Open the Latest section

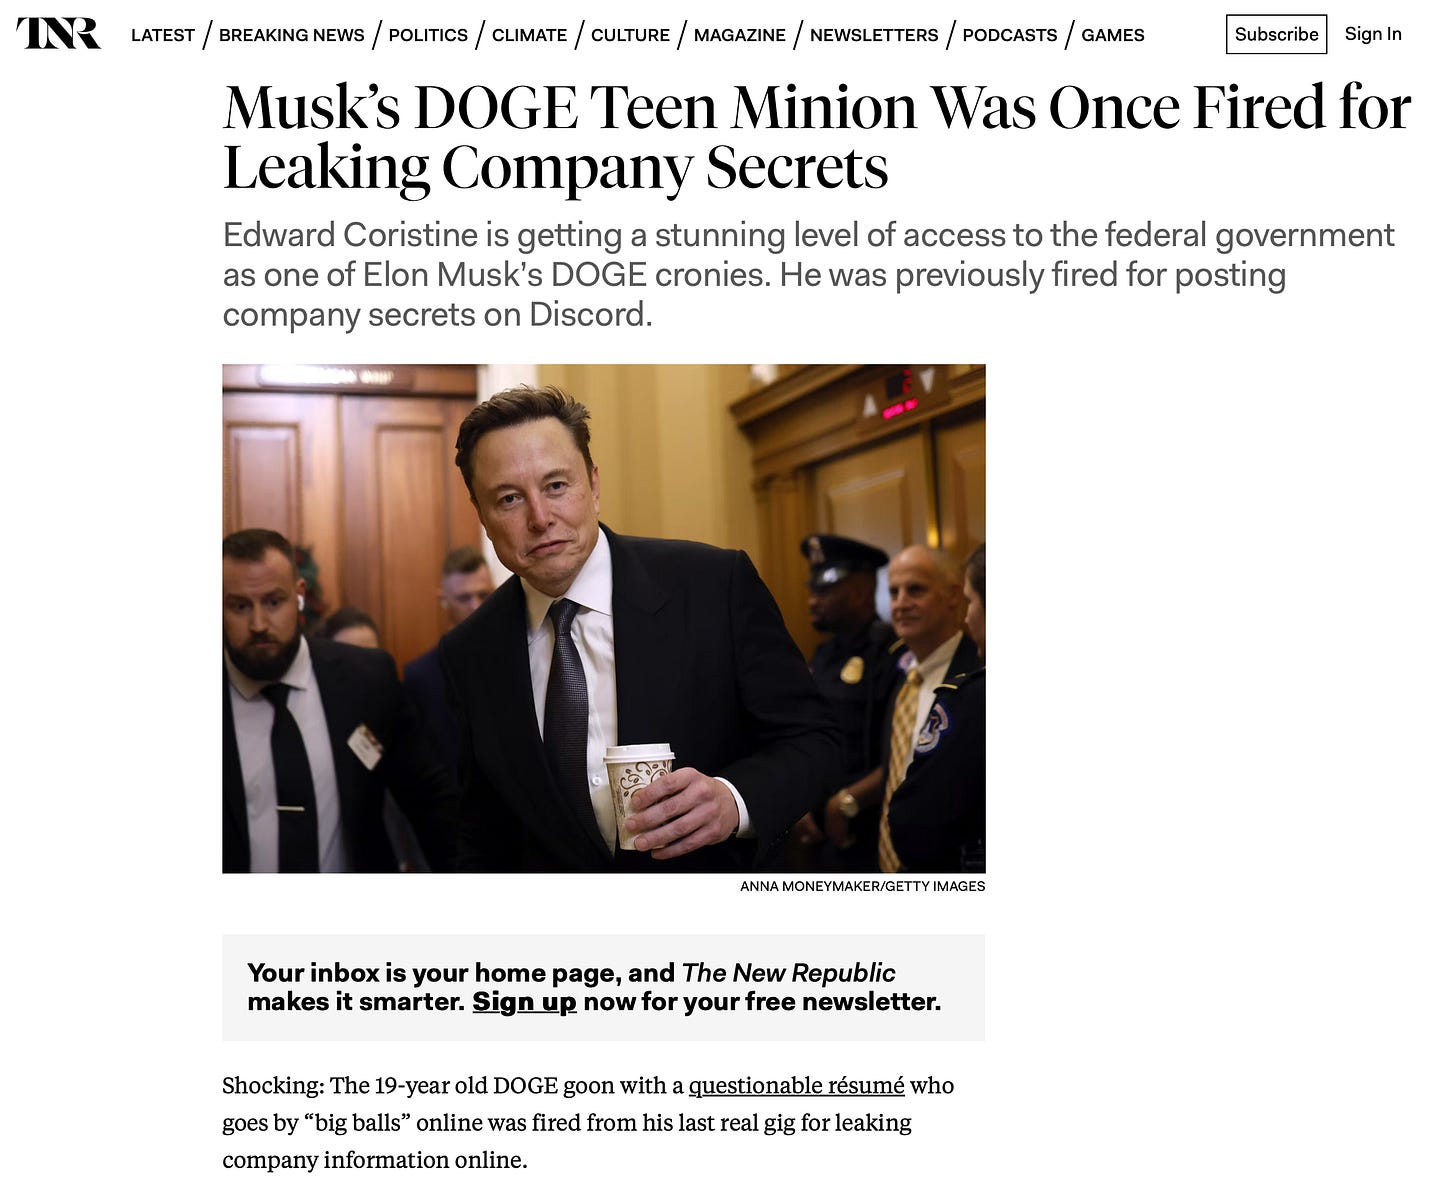pyautogui.click(x=163, y=35)
